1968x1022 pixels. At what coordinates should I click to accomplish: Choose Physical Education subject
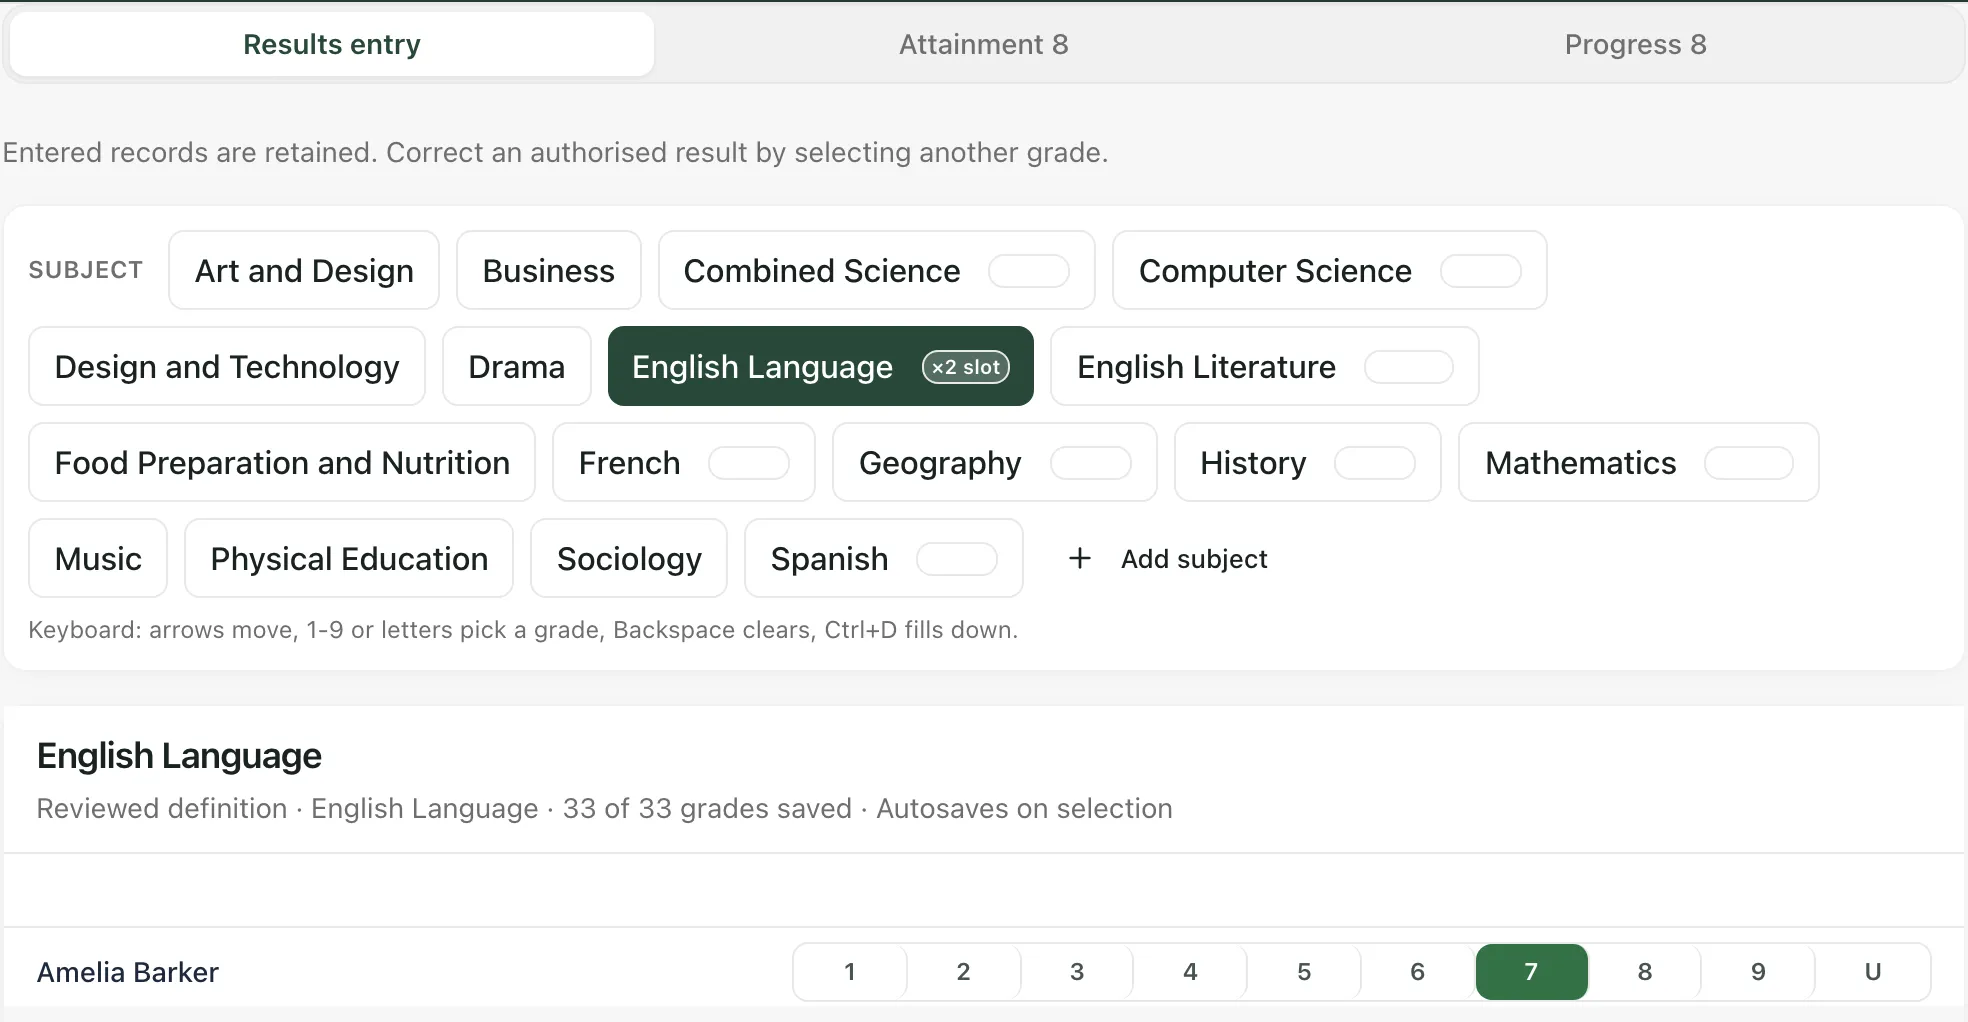[349, 558]
